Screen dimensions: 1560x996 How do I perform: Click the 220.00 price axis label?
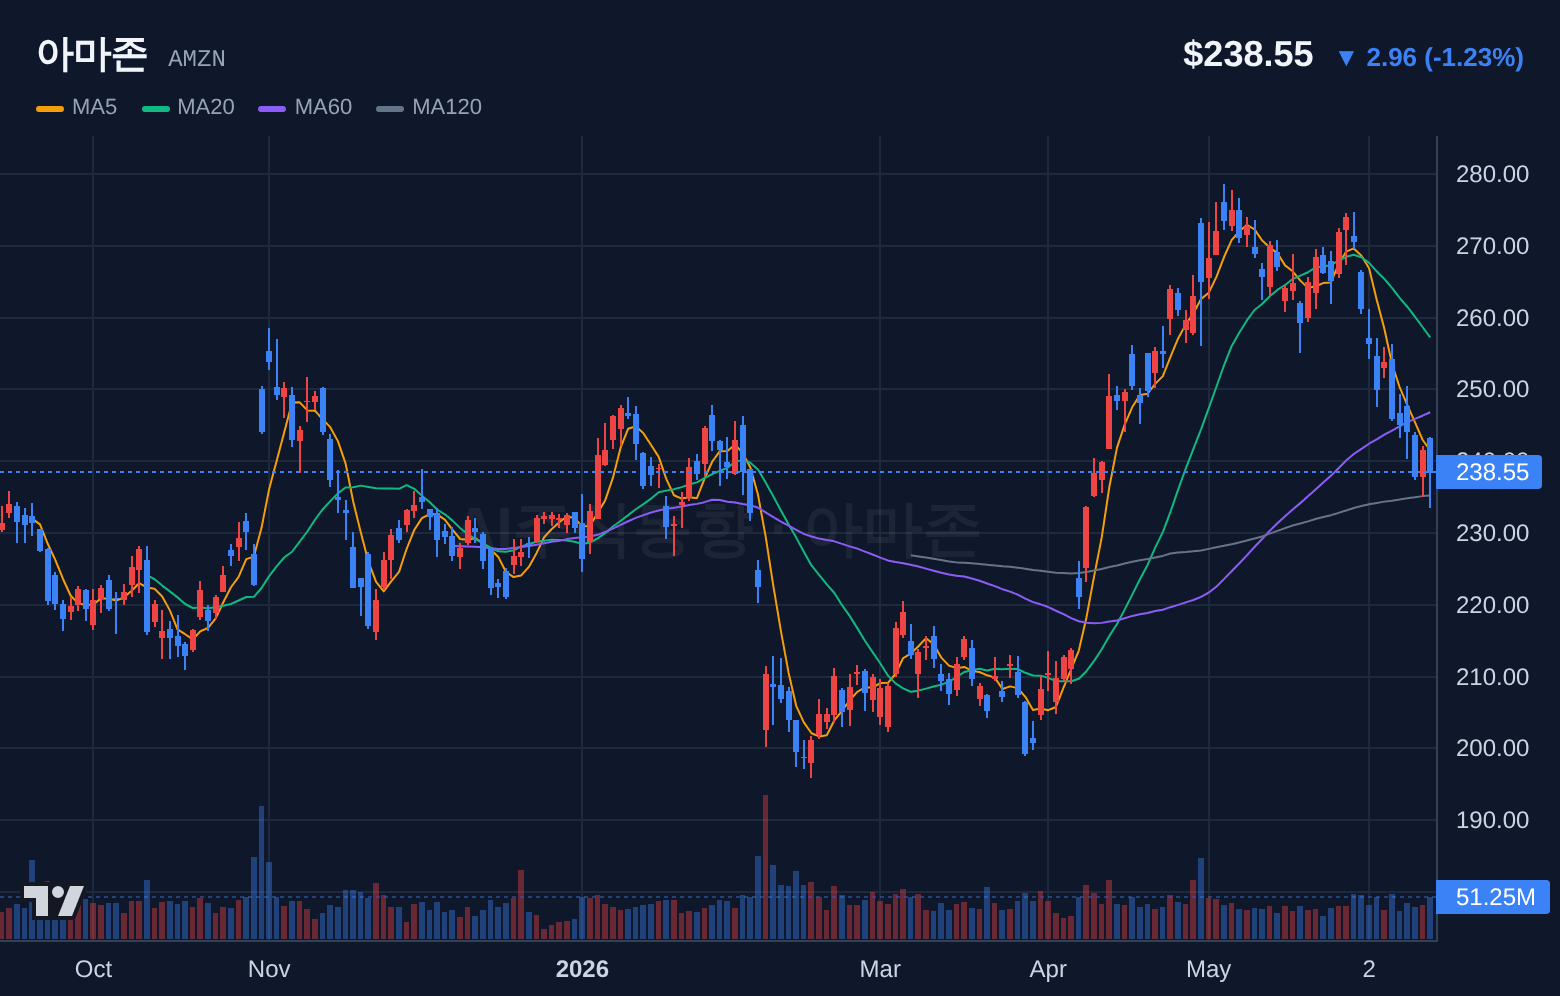(x=1492, y=605)
